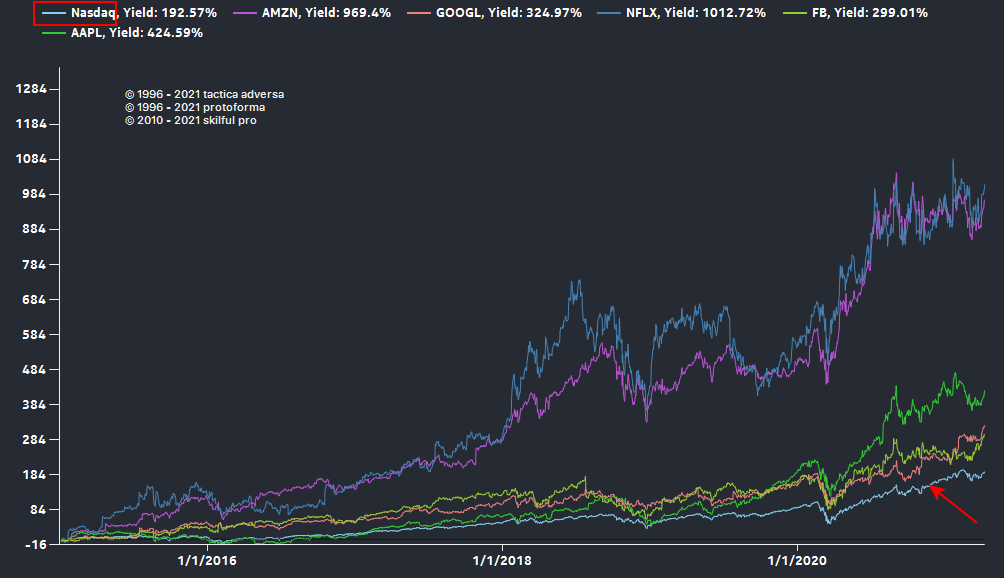1004x578 pixels.
Task: Click the -16 value on vertical axis
Action: pyautogui.click(x=35, y=545)
